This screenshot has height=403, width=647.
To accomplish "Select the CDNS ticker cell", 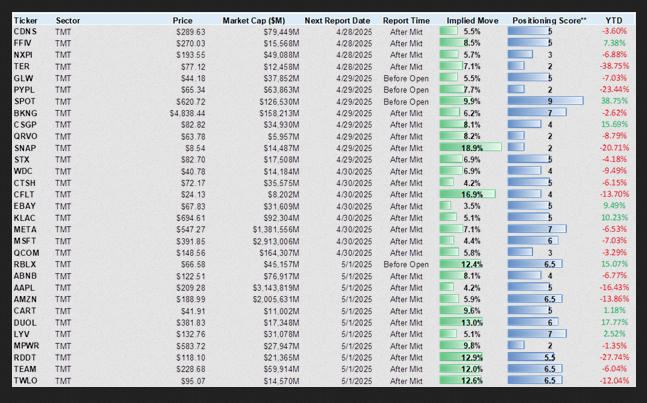I will [x=25, y=31].
